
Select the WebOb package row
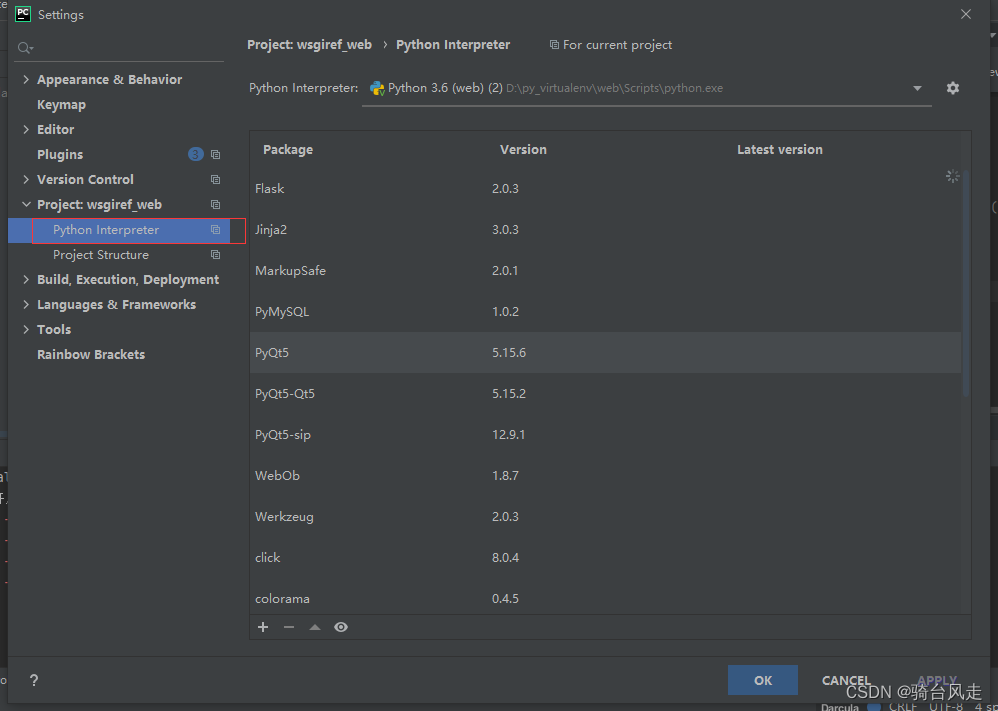(x=605, y=475)
